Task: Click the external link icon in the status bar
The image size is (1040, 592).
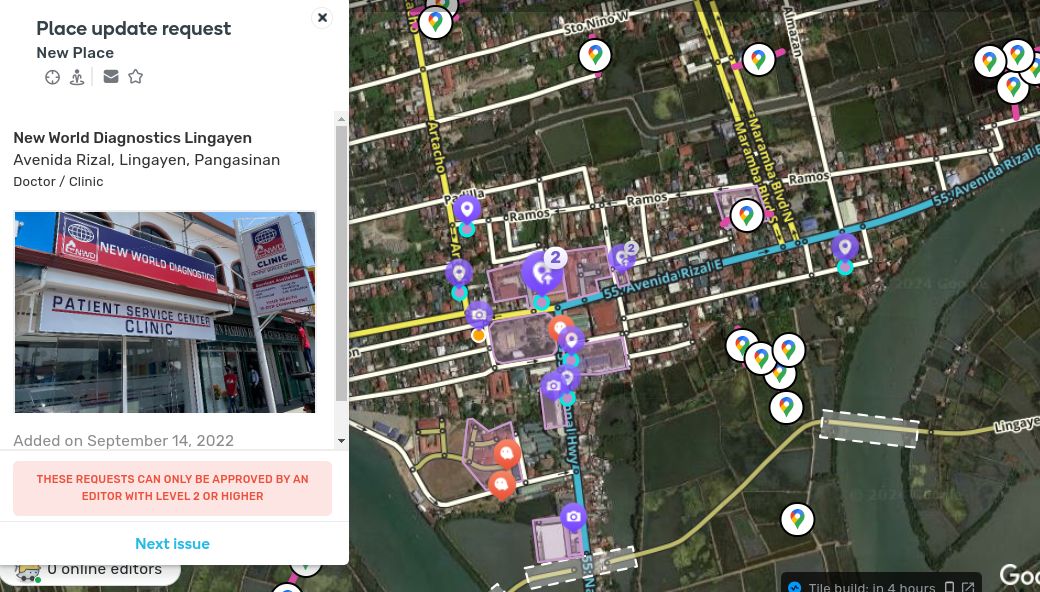Action: (x=968, y=587)
